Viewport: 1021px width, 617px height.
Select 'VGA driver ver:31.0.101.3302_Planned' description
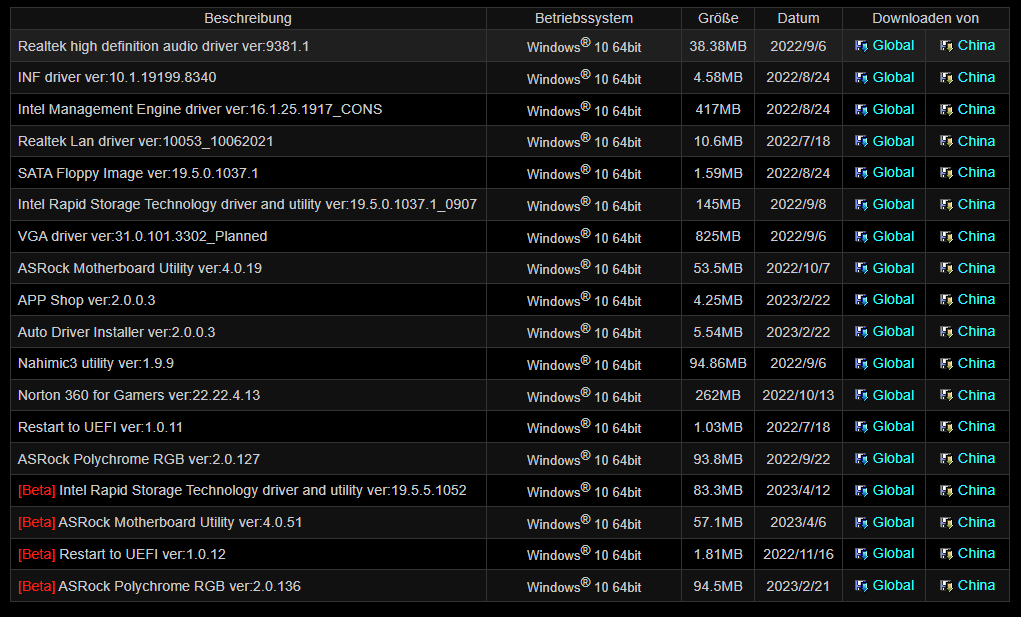click(143, 236)
